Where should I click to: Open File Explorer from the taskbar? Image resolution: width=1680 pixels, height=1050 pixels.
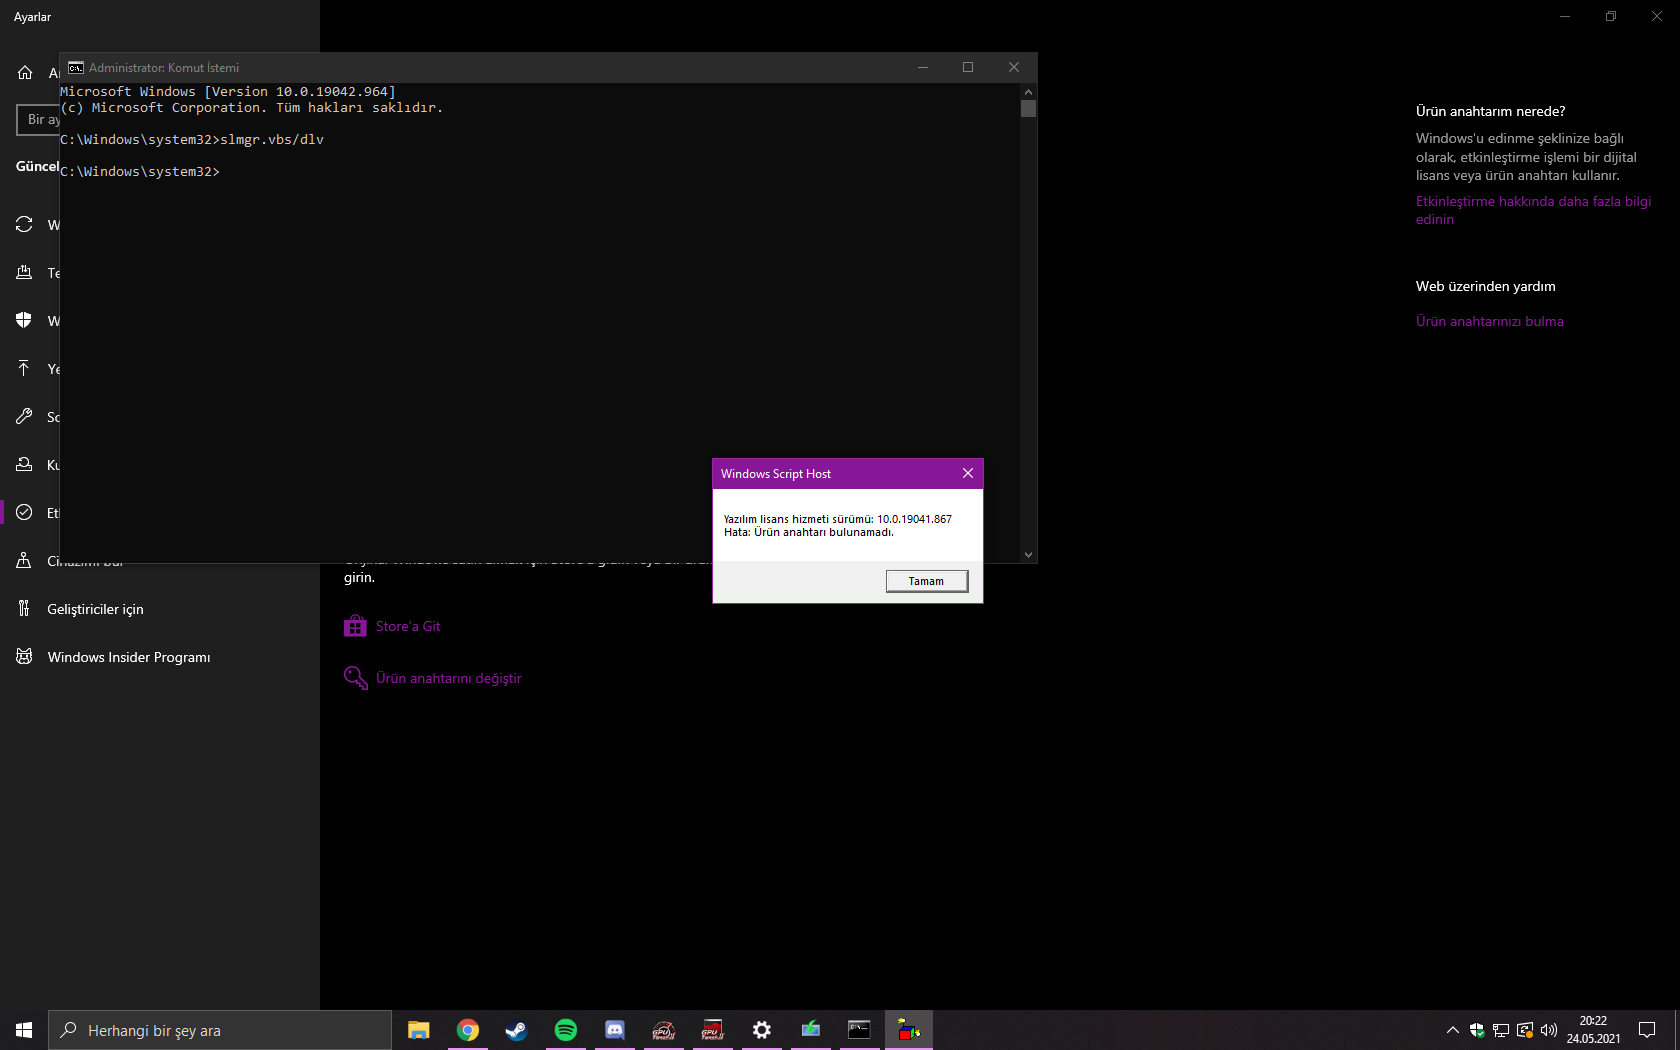click(419, 1030)
